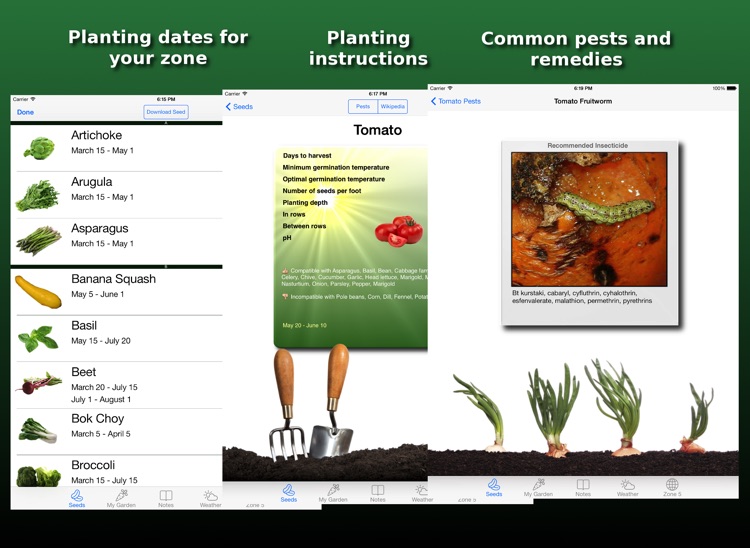Tap 'May 20 - June 10' planting date
The image size is (750, 548).
[304, 325]
